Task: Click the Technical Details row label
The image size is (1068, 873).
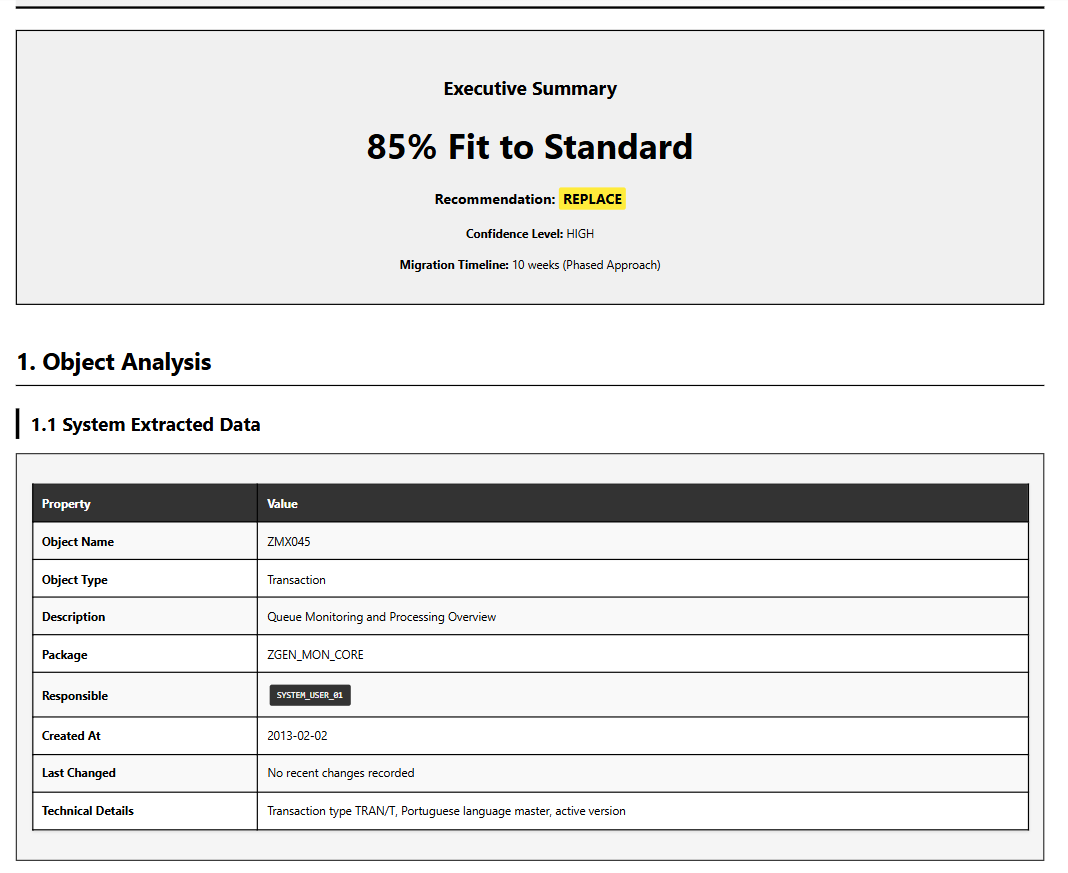Action: 88,811
